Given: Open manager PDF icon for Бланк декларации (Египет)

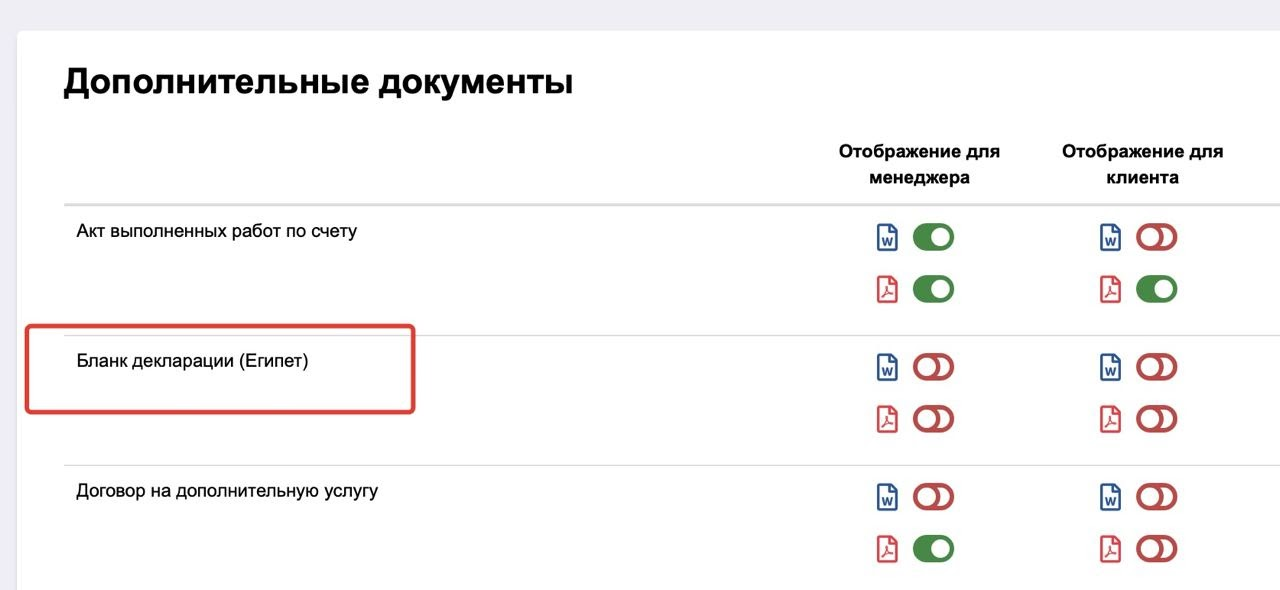Looking at the screenshot, I should 887,419.
